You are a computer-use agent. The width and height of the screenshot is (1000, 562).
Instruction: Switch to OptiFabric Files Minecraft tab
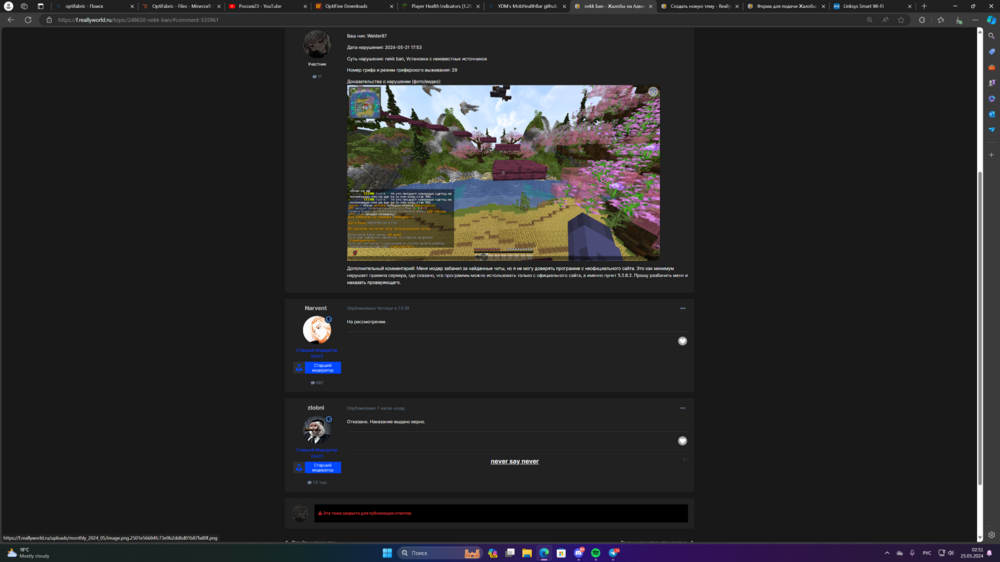click(x=180, y=6)
